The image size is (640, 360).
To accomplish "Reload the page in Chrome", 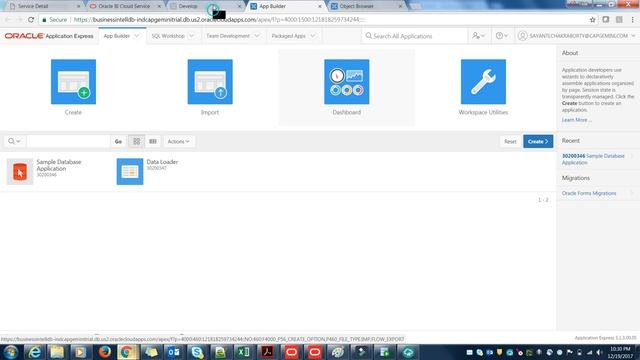I will point(31,20).
